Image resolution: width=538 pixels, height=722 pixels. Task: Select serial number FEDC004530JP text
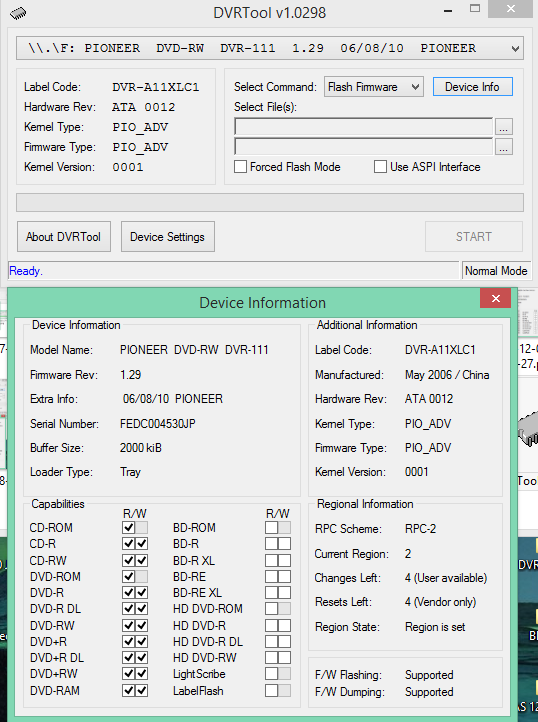pos(158,424)
